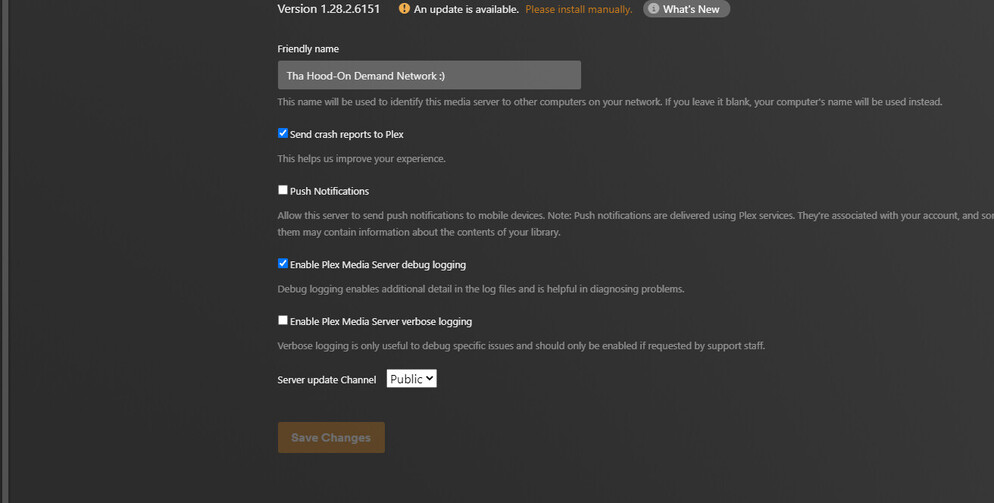Image resolution: width=994 pixels, height=503 pixels.
Task: Tick the Plex Media Server verbose logging checkbox
Action: coord(283,321)
